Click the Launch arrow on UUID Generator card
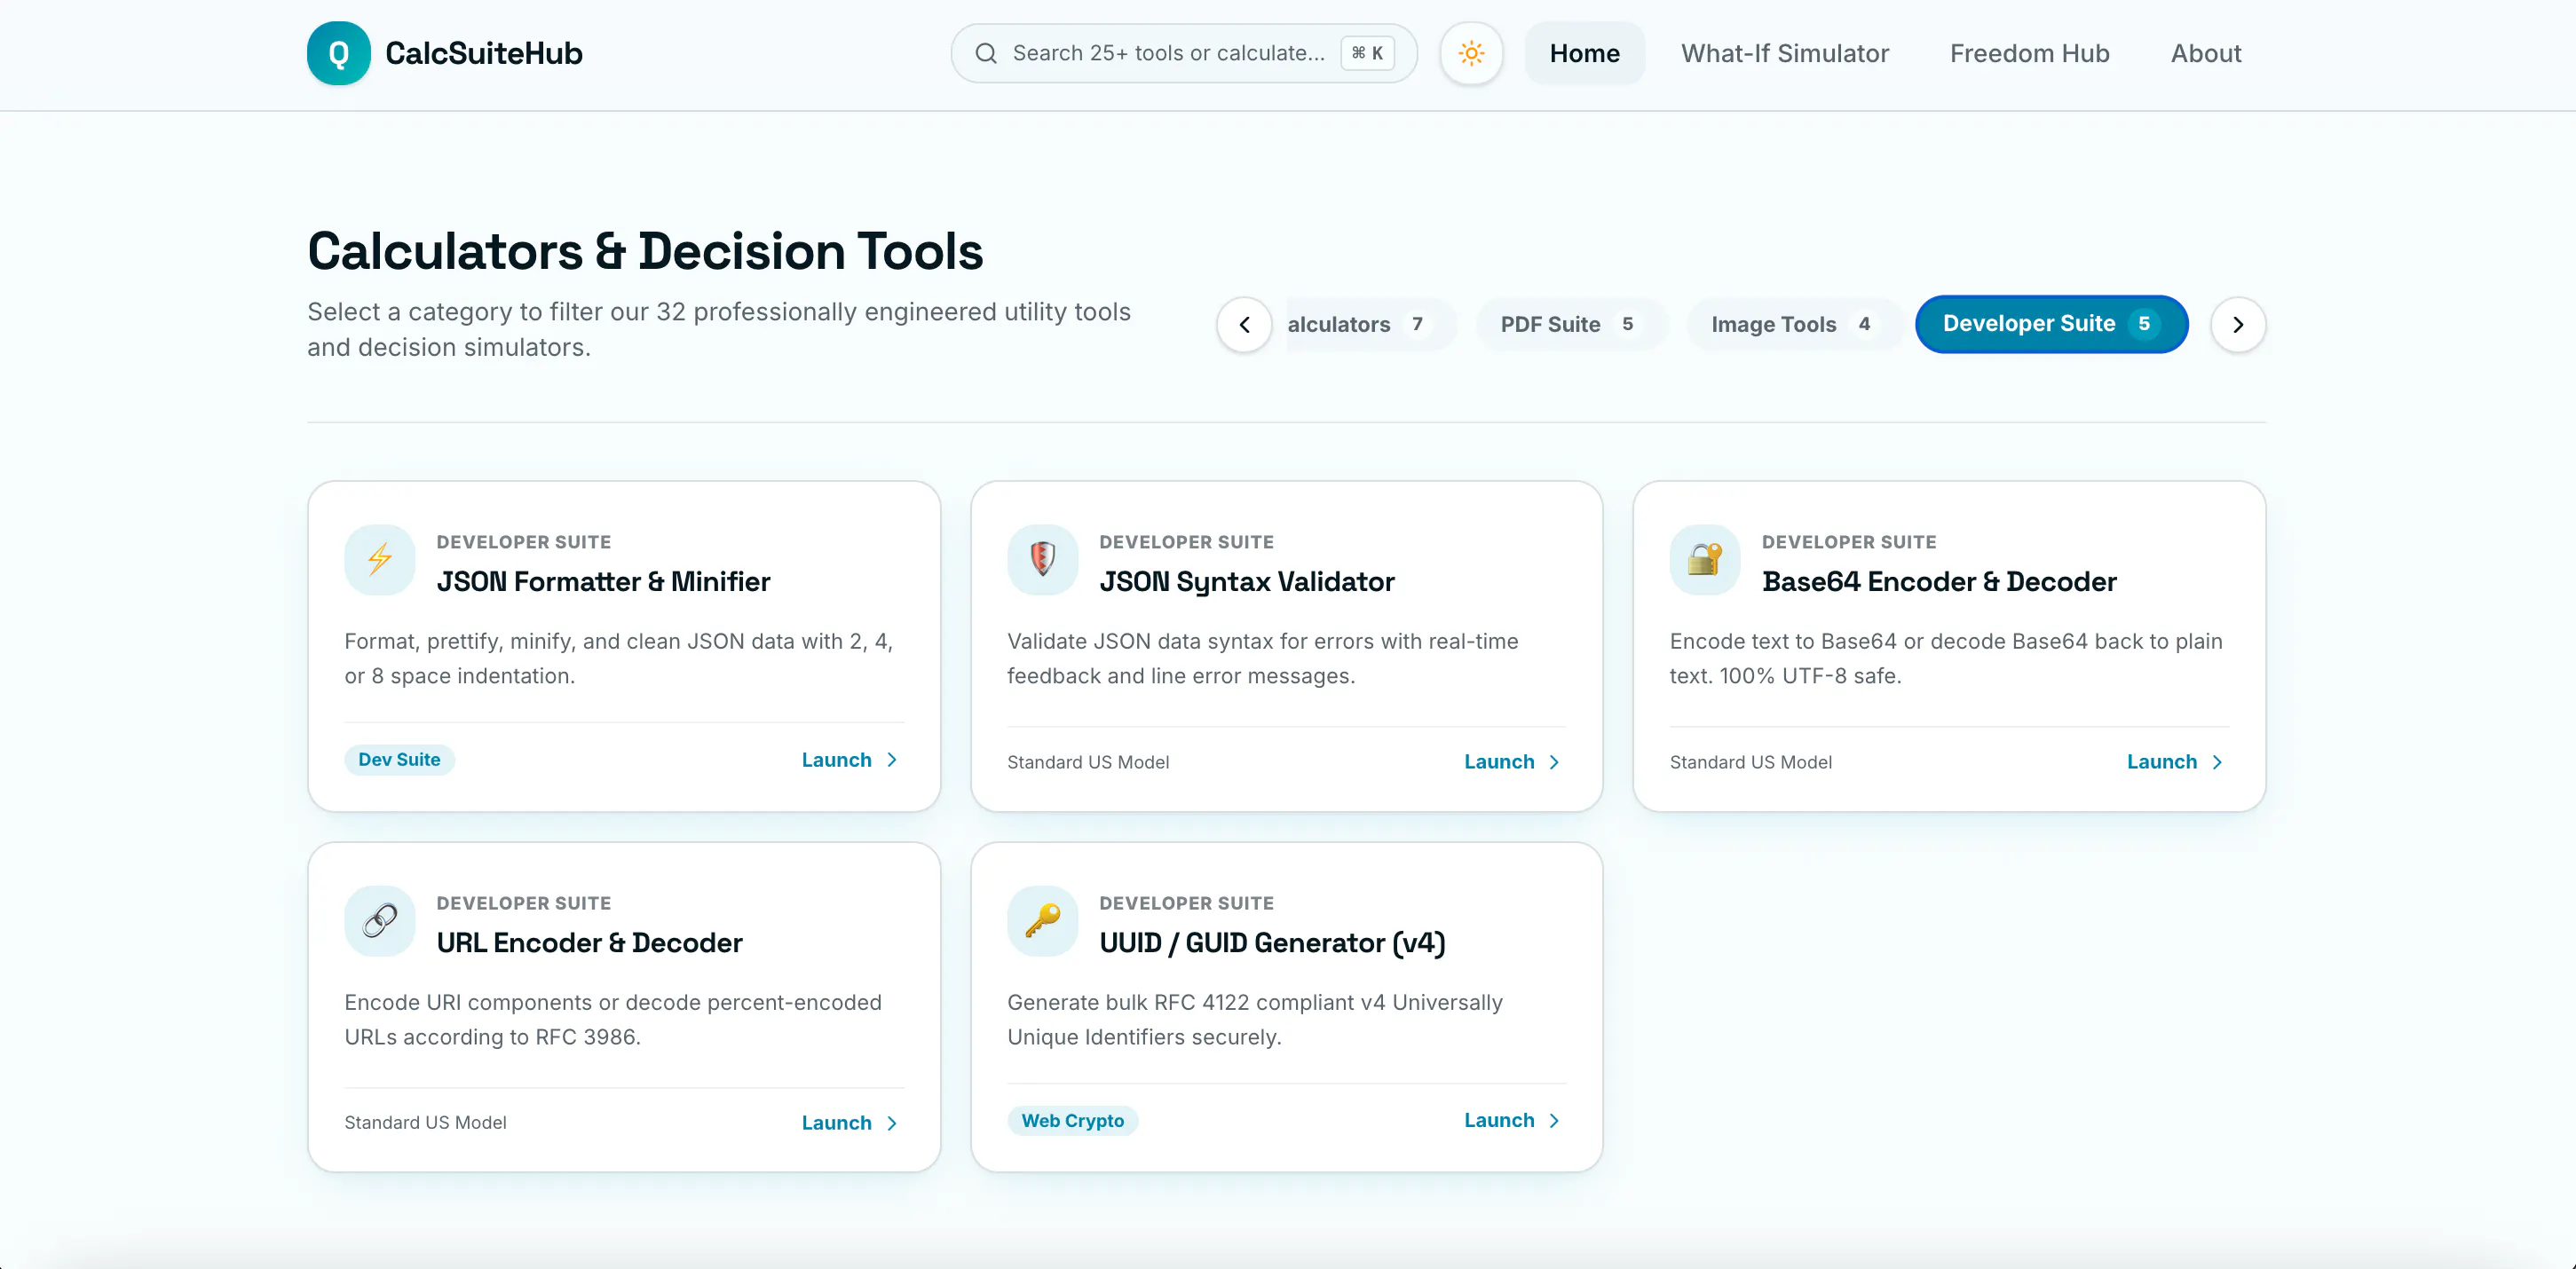Image resolution: width=2576 pixels, height=1269 pixels. [1555, 1121]
